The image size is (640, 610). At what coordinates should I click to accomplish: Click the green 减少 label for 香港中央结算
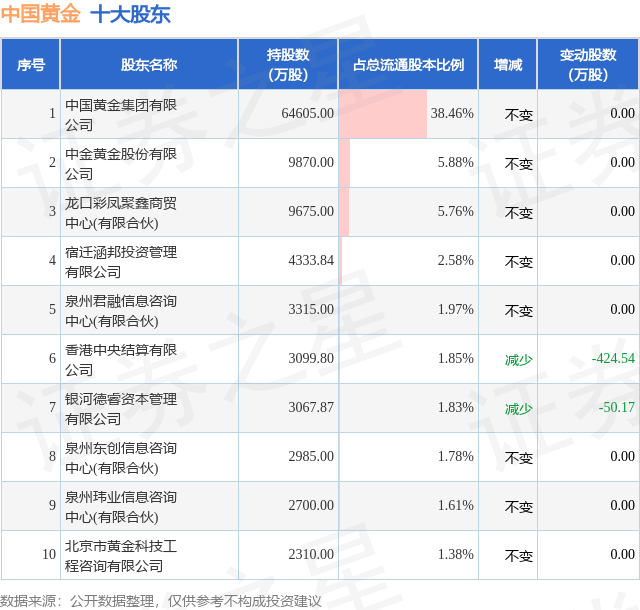click(x=518, y=360)
